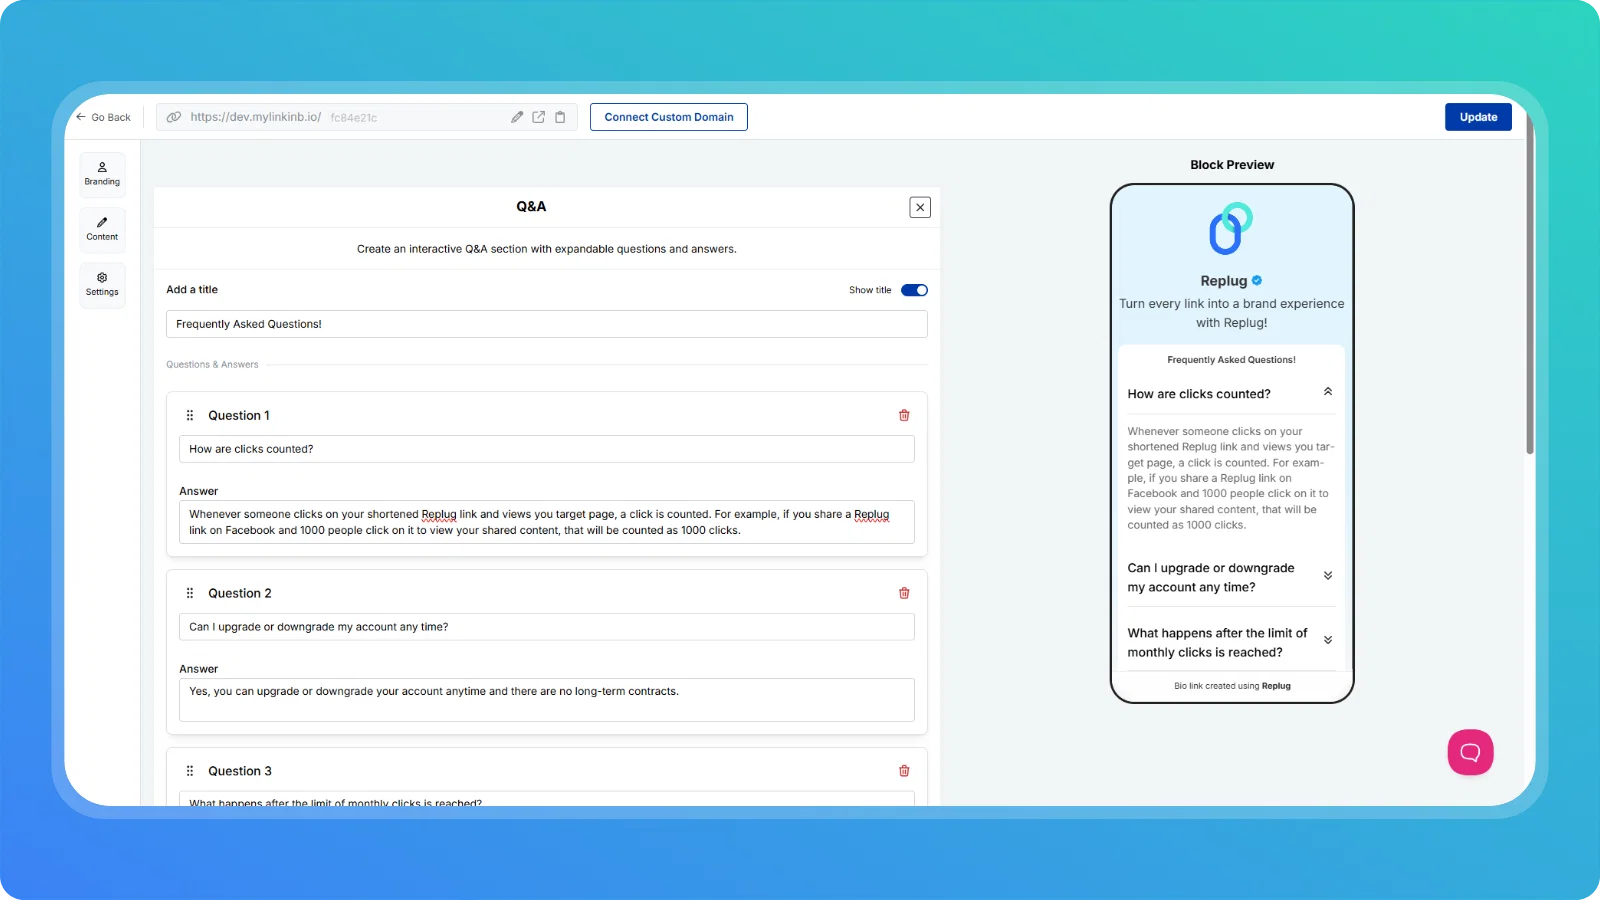Expand 'What happens after the limit' preview question
The image size is (1600, 900).
click(x=1328, y=640)
